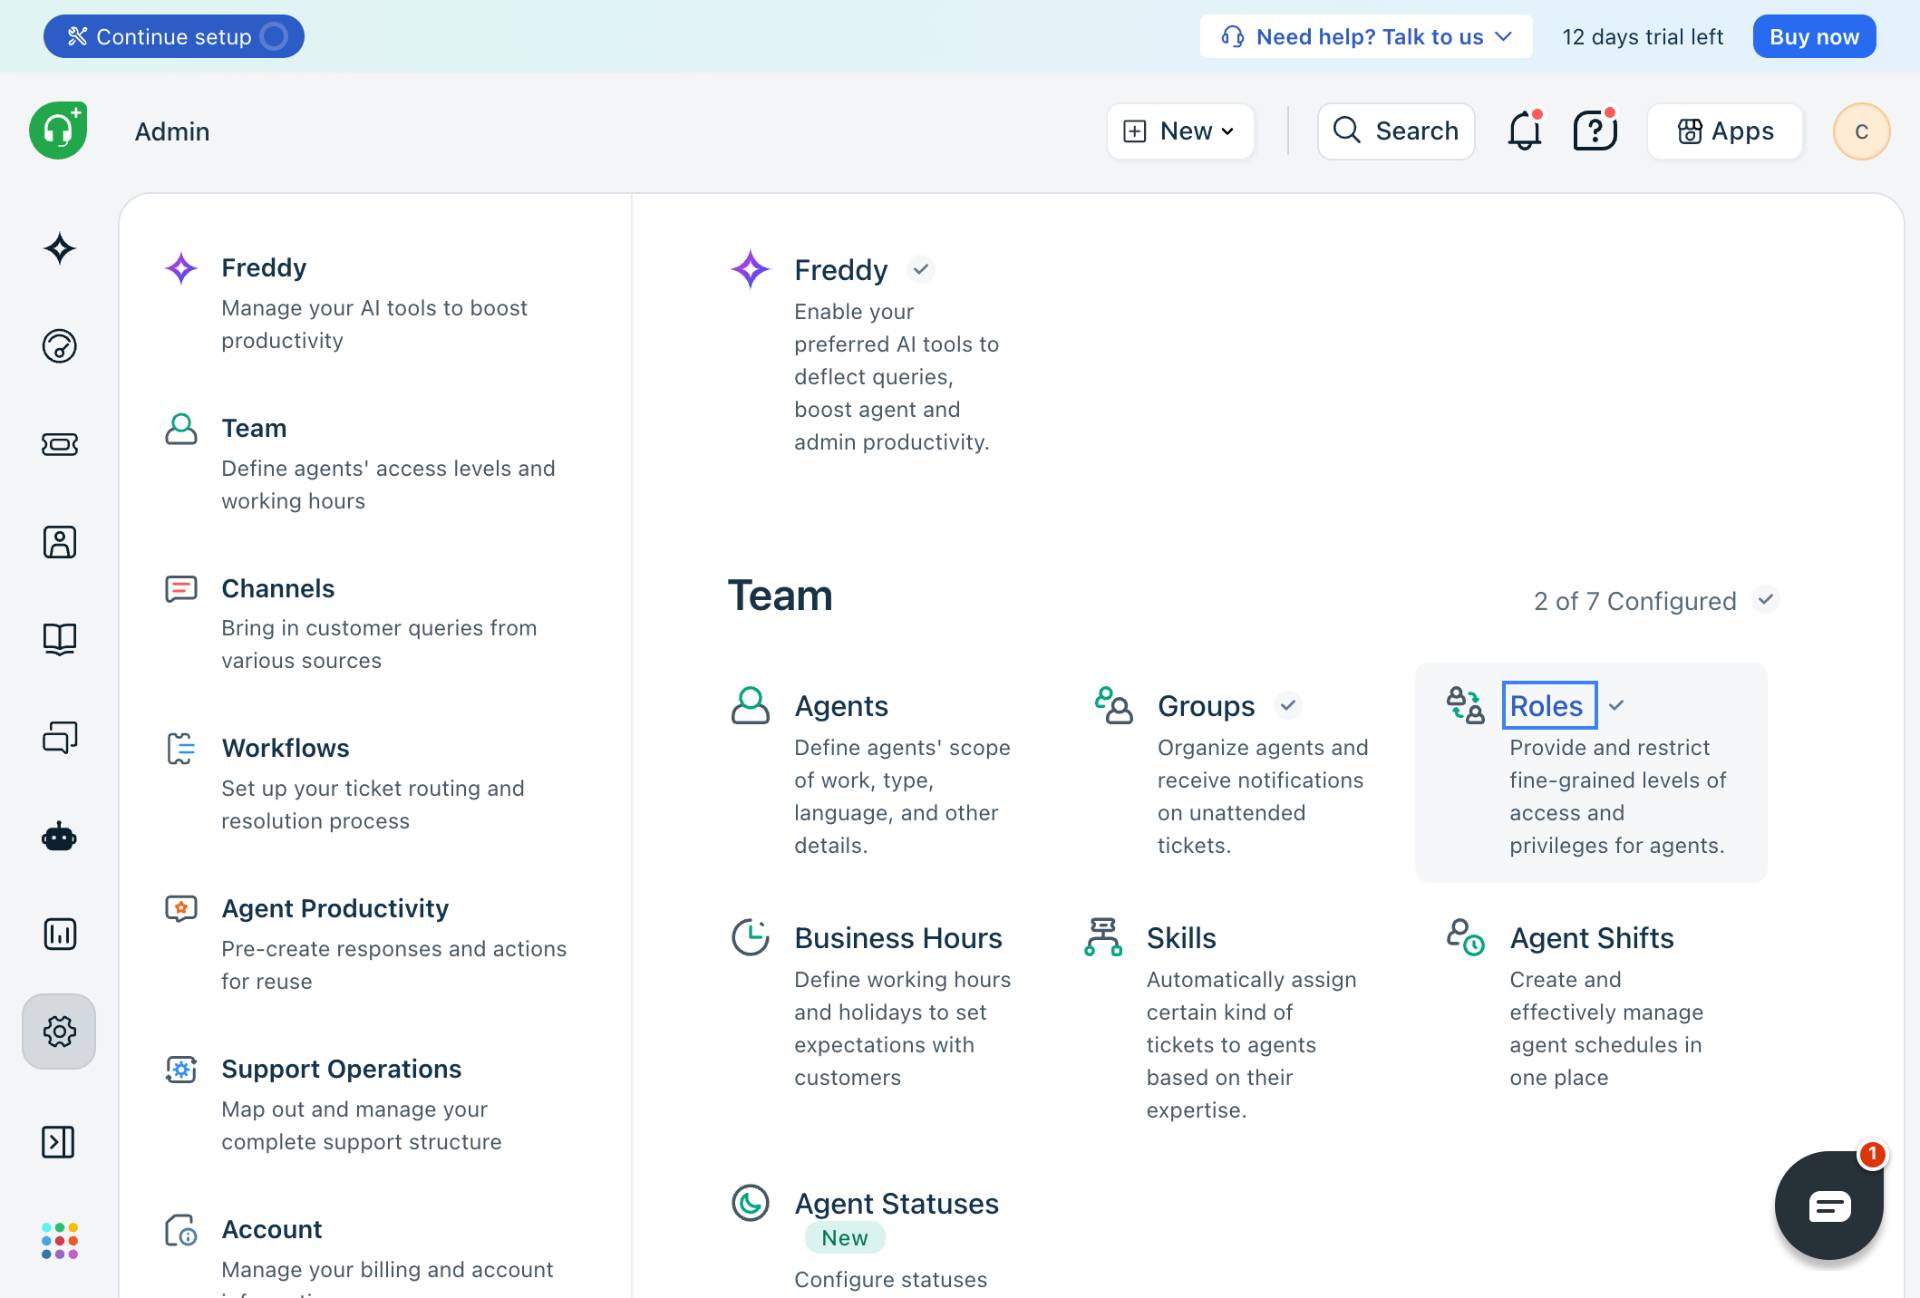Click the Support Operations gear icon

click(x=181, y=1069)
